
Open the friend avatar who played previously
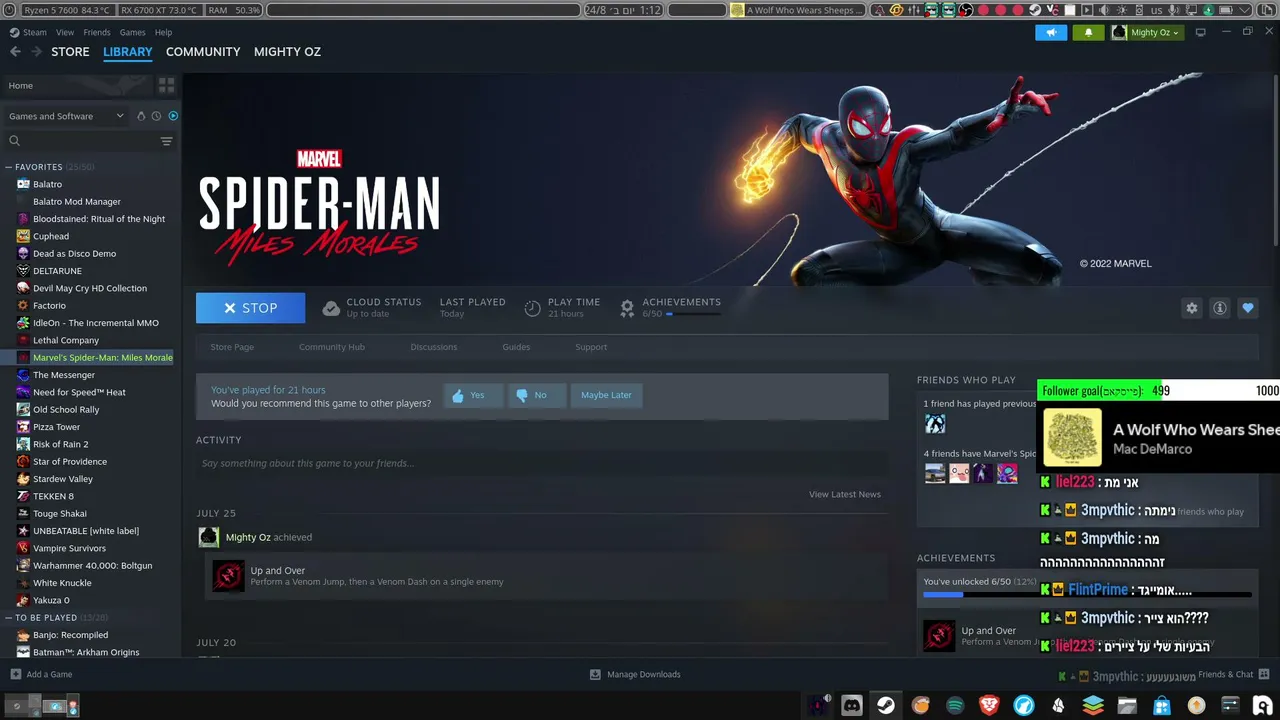coord(935,424)
